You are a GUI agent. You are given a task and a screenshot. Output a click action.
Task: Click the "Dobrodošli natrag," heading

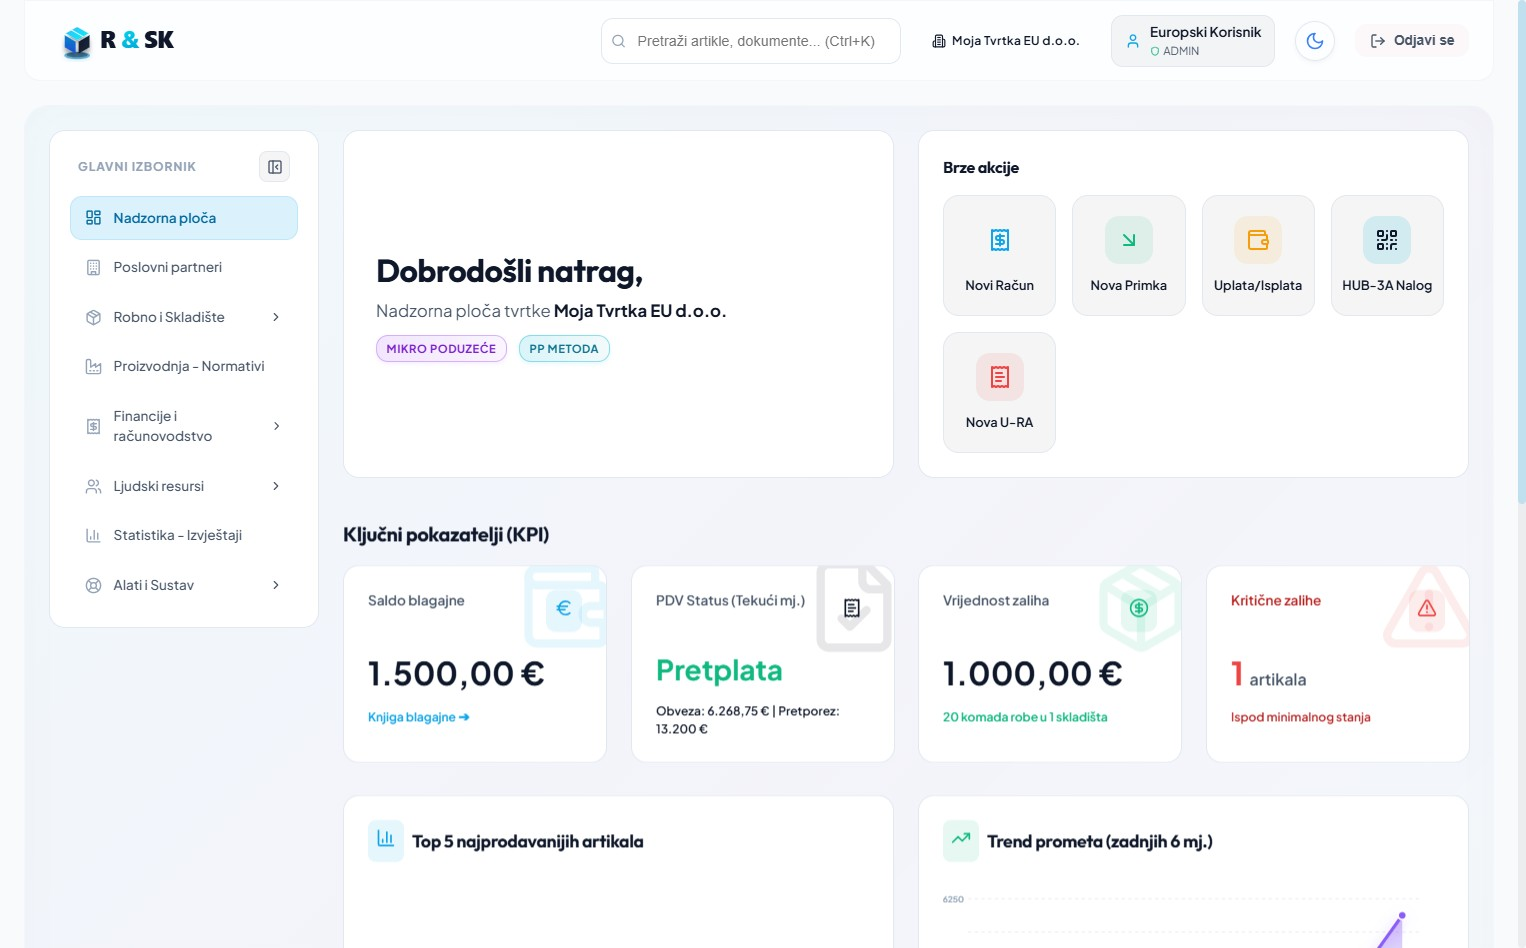(510, 272)
